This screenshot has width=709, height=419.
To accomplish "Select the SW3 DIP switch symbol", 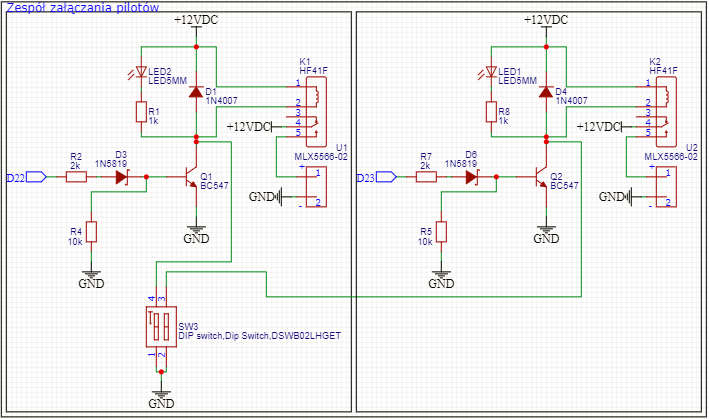I will pyautogui.click(x=161, y=326).
